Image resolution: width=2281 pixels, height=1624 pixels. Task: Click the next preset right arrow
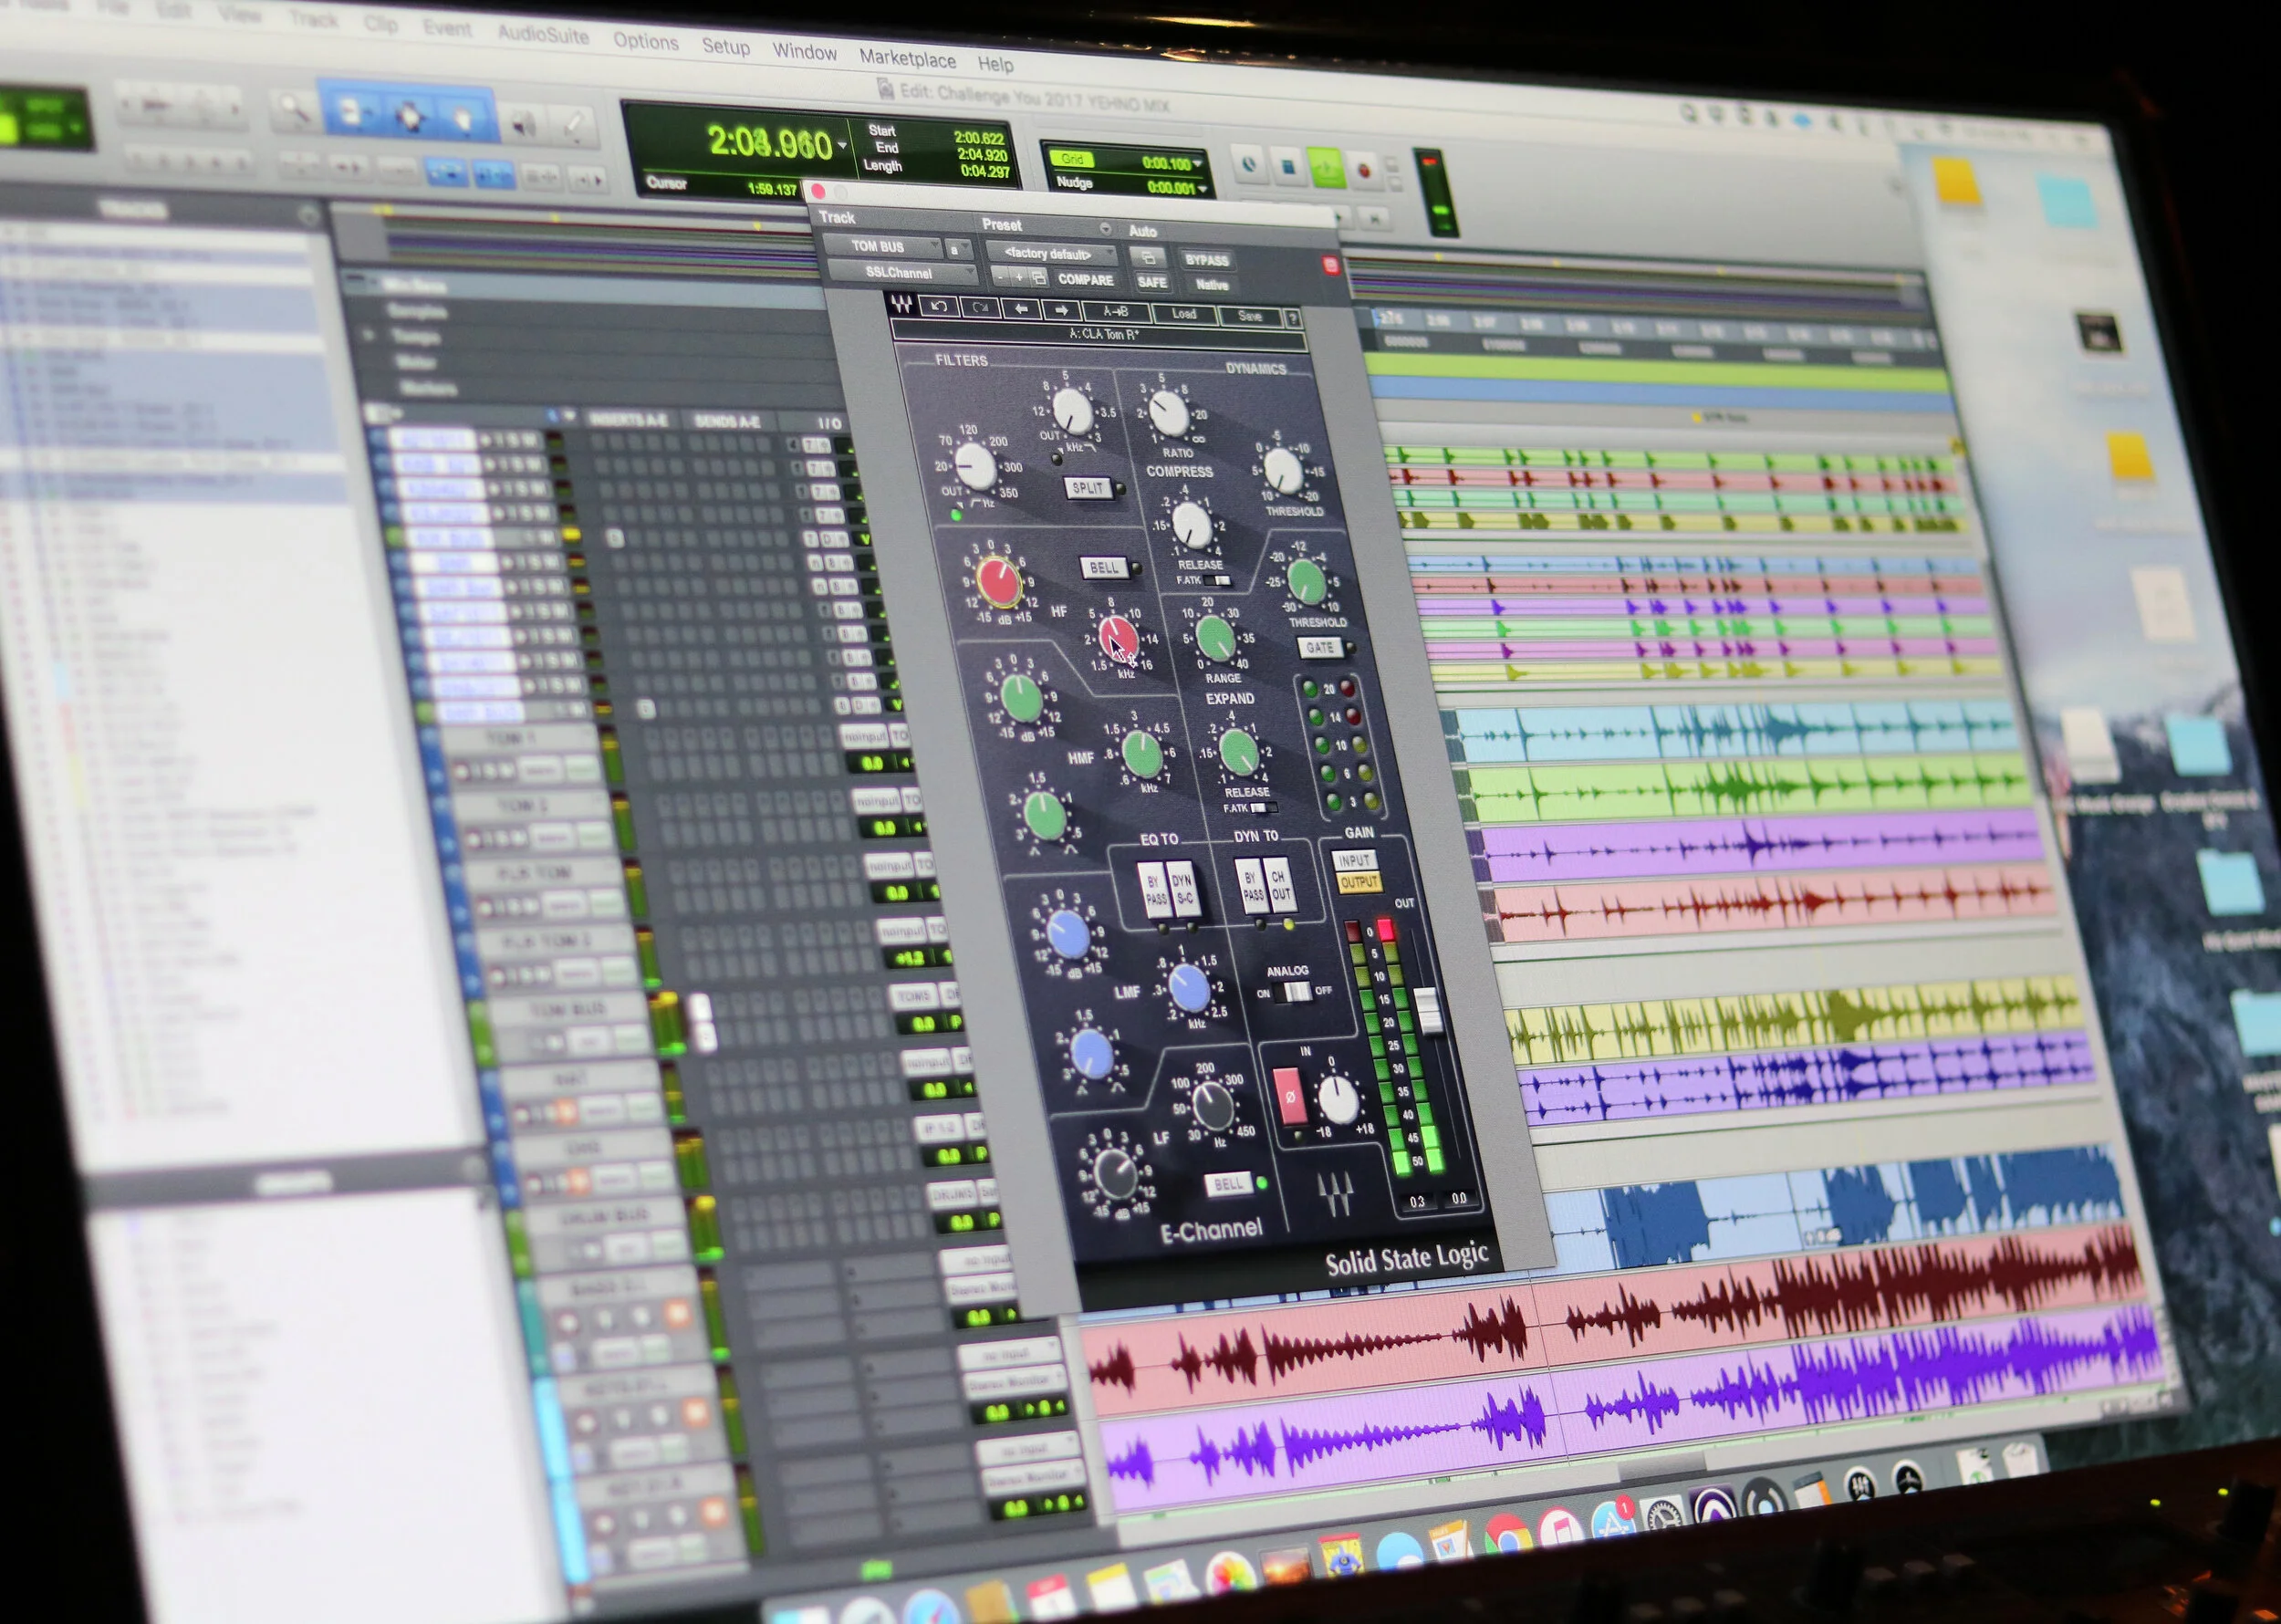click(1062, 310)
